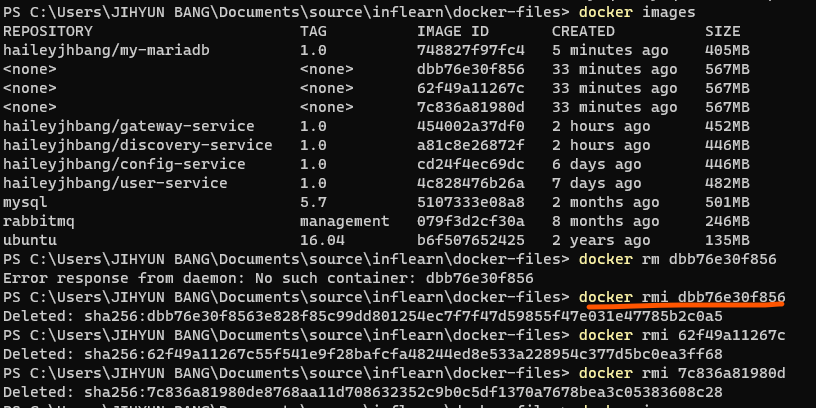This screenshot has height=408, width=816.
Task: Select image ID 454002a37df0
Action: point(470,126)
